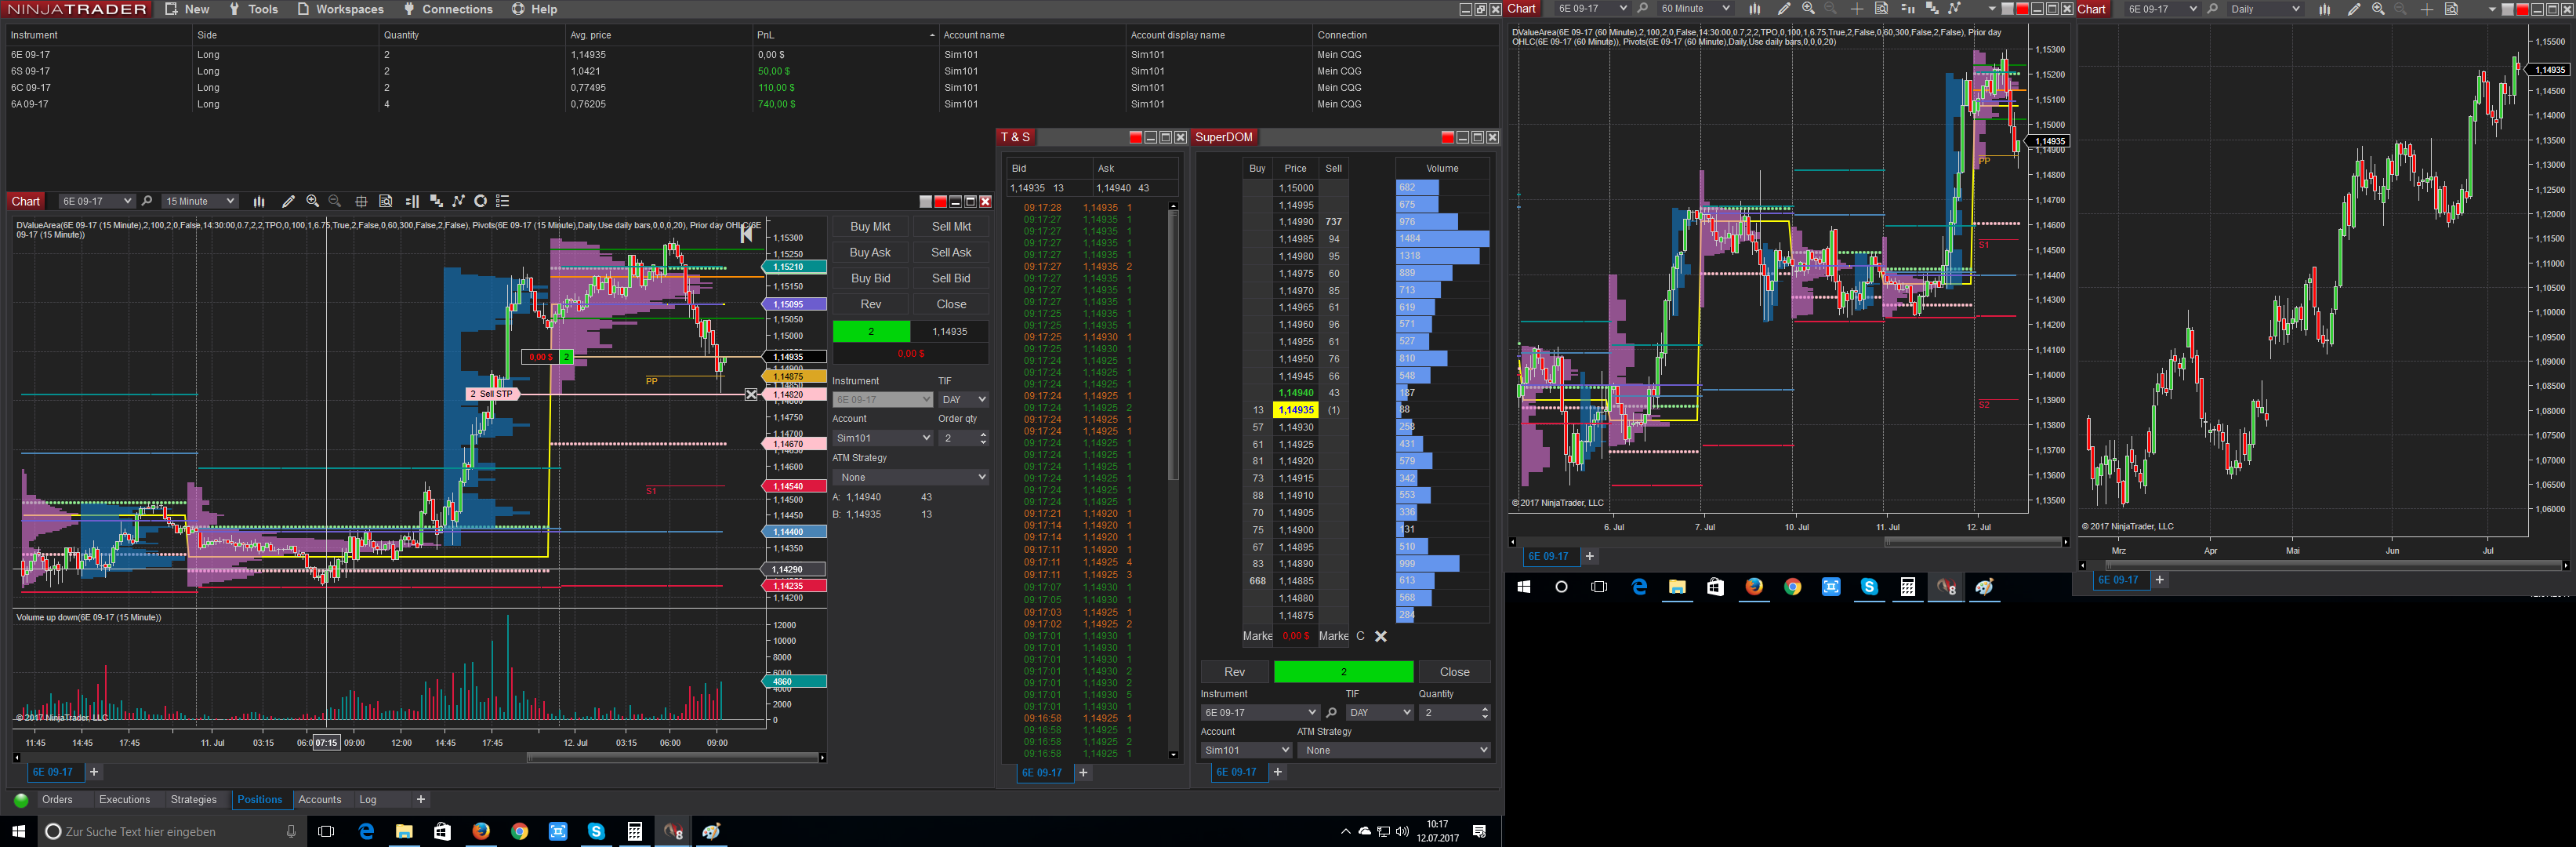Open bar style selector in Daily chart
This screenshot has width=2576, height=847.
(x=2324, y=9)
